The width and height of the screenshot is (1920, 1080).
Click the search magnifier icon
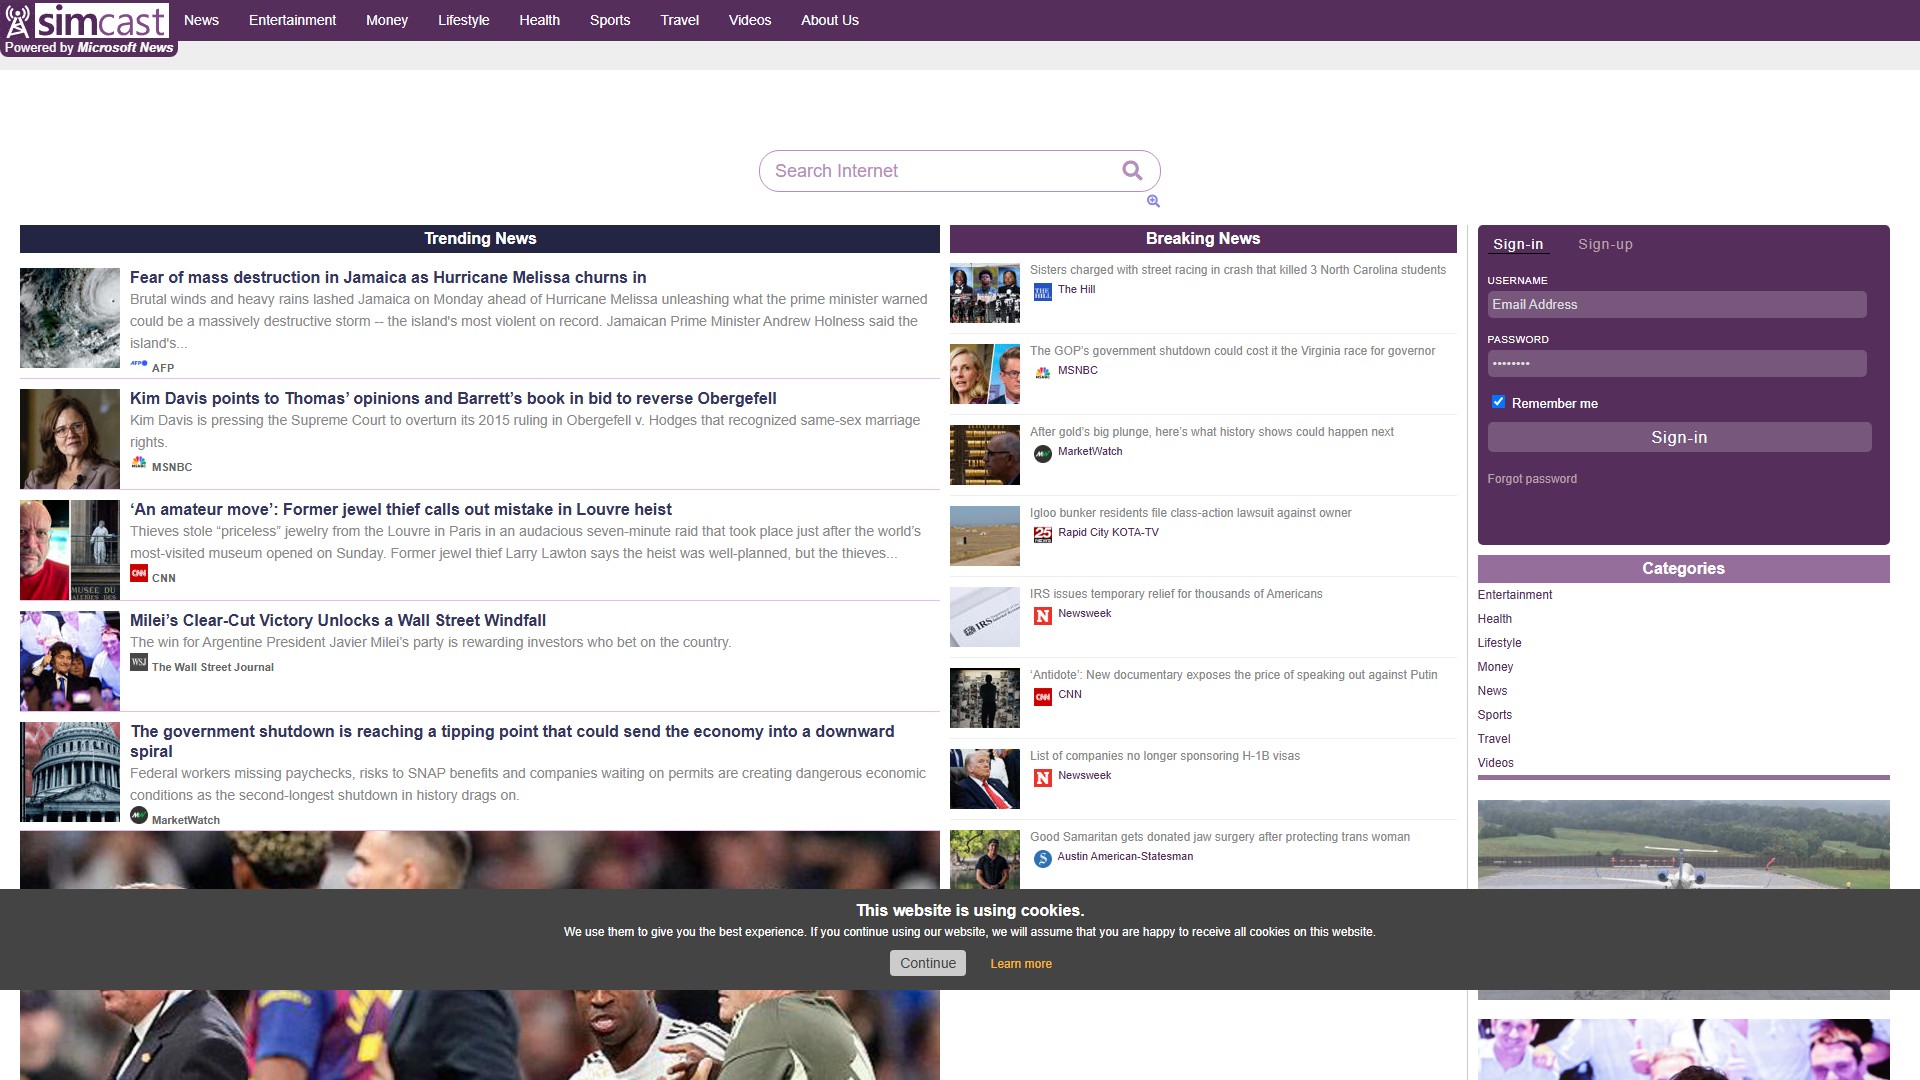[x=1132, y=171]
